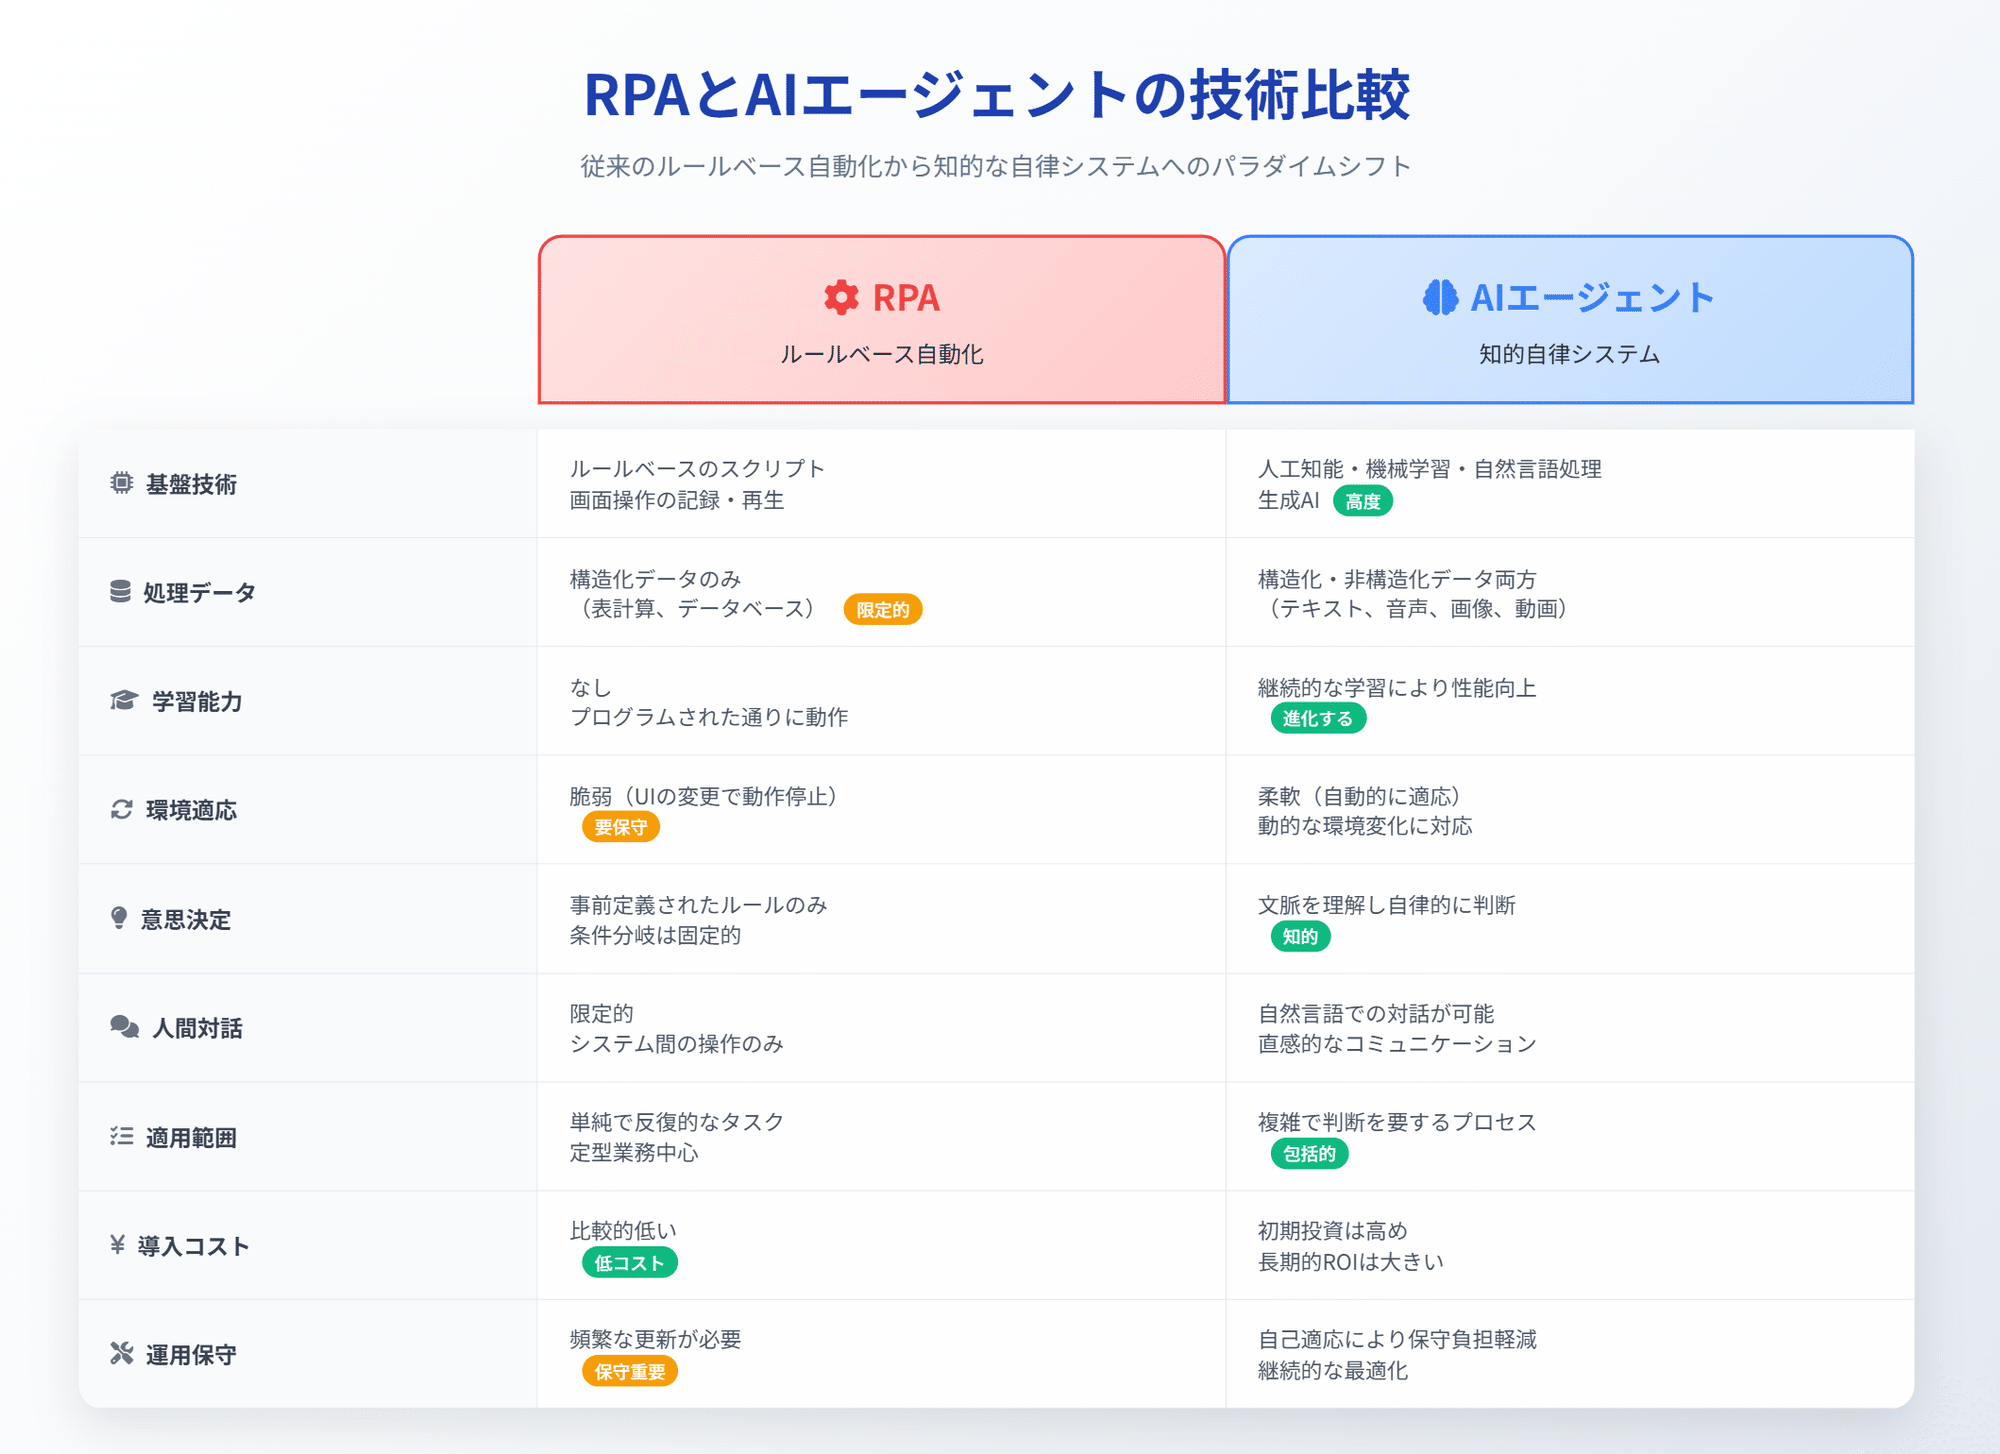Click the orange 要保守 badge
Screen dimensions: 2000x1454
[x=620, y=827]
